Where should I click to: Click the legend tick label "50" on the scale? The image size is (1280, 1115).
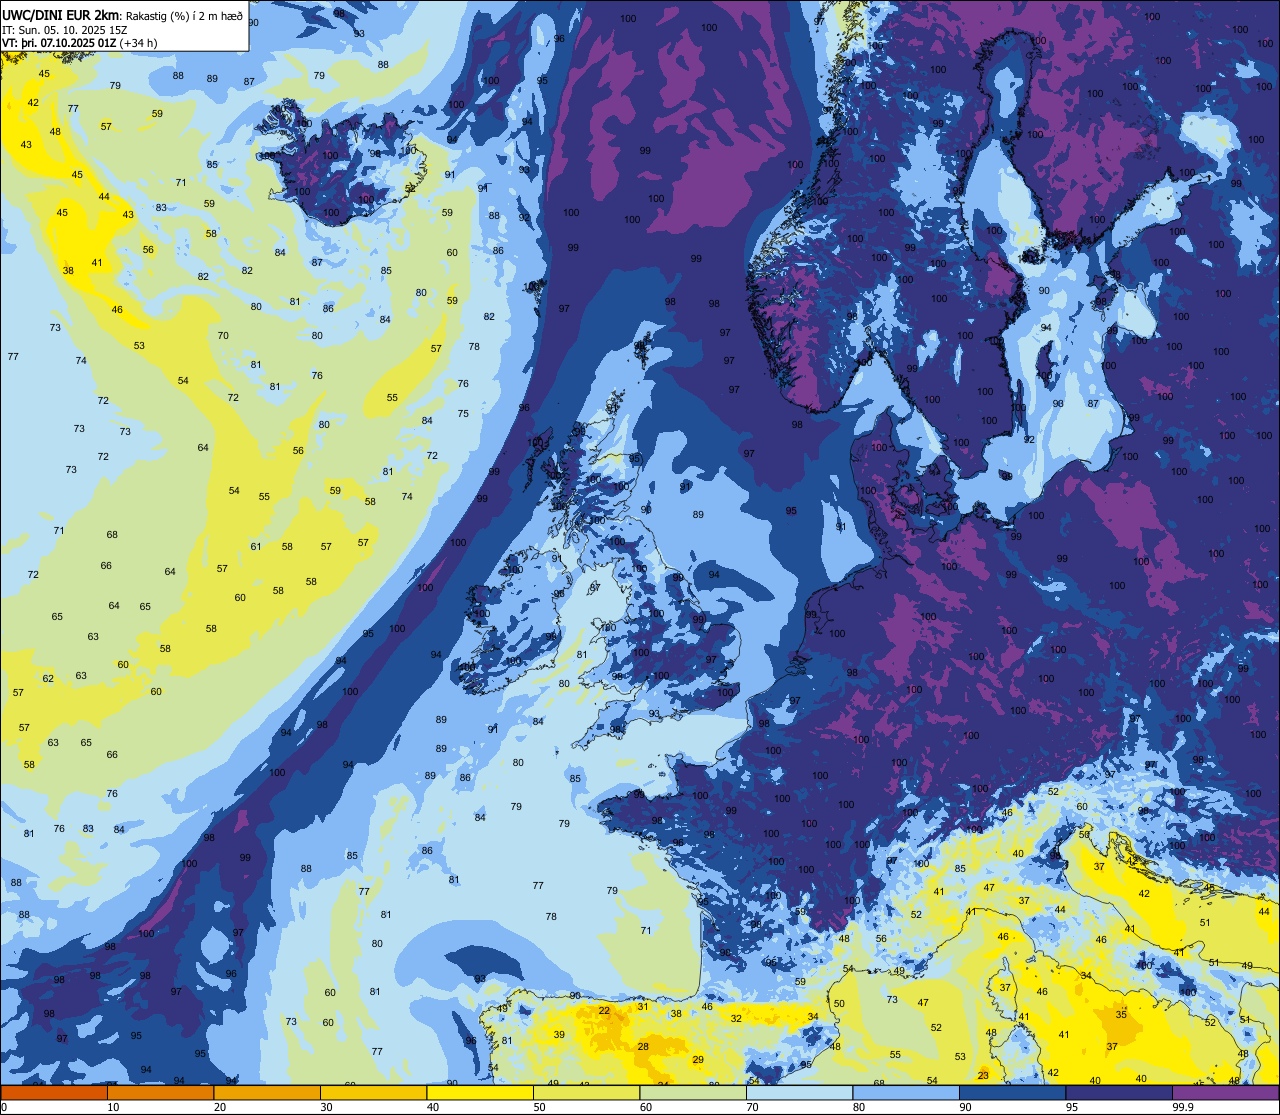point(539,1107)
